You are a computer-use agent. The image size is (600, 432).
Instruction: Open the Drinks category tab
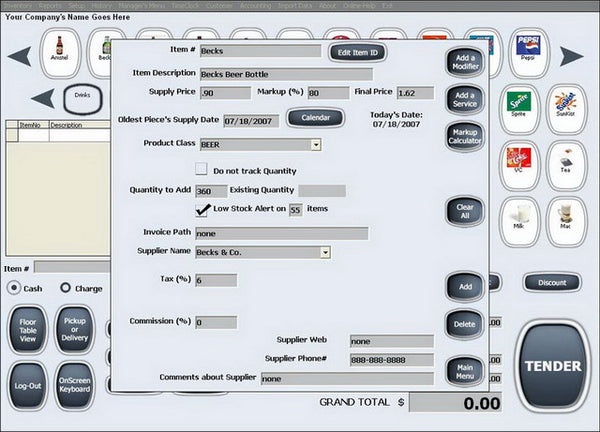83,99
